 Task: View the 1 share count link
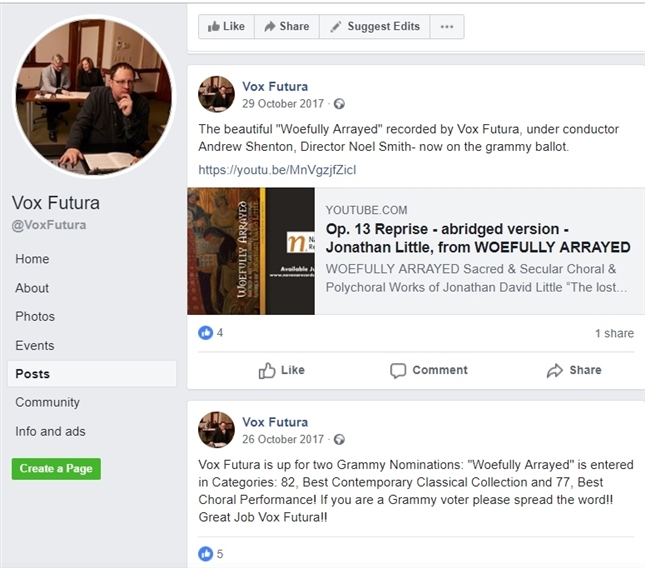(x=614, y=334)
